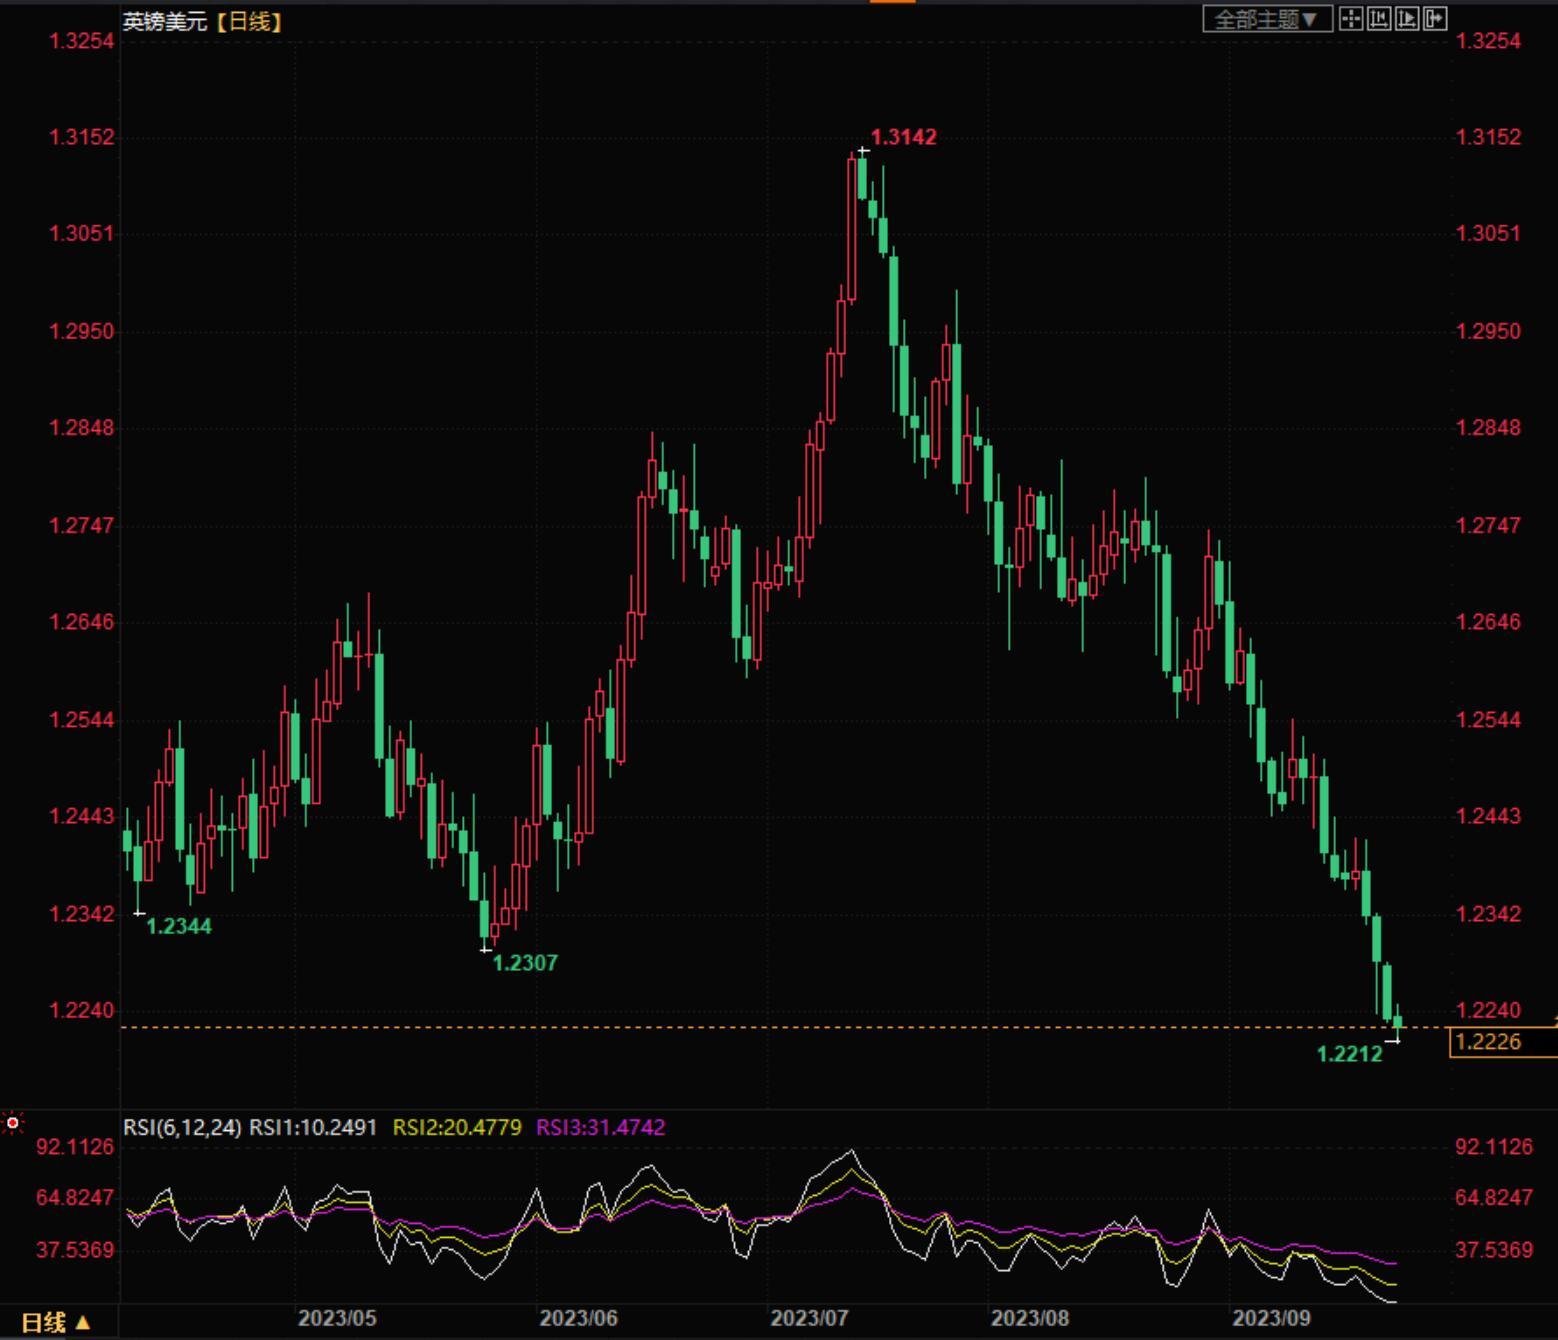This screenshot has width=1558, height=1340.
Task: Click the RSI1:10.2491 value label
Action: tap(313, 1127)
